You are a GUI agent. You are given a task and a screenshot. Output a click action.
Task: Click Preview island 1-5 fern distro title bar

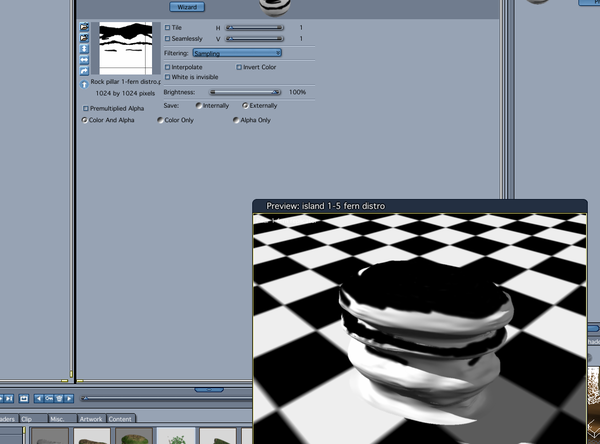420,206
